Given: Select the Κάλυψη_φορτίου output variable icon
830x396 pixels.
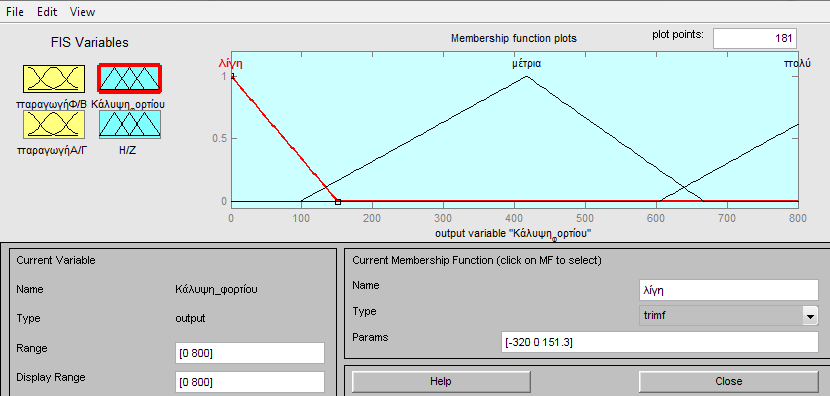Looking at the screenshot, I should click(130, 78).
